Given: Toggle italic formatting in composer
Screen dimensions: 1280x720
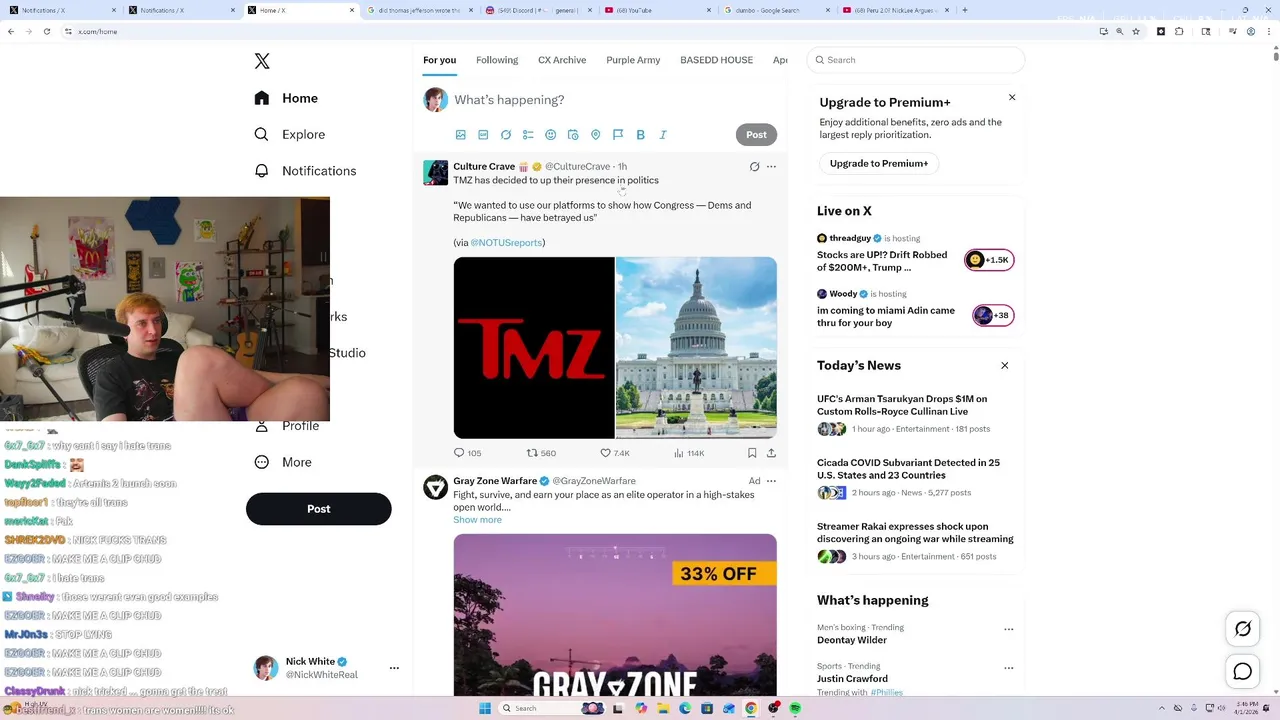Looking at the screenshot, I should coord(662,135).
